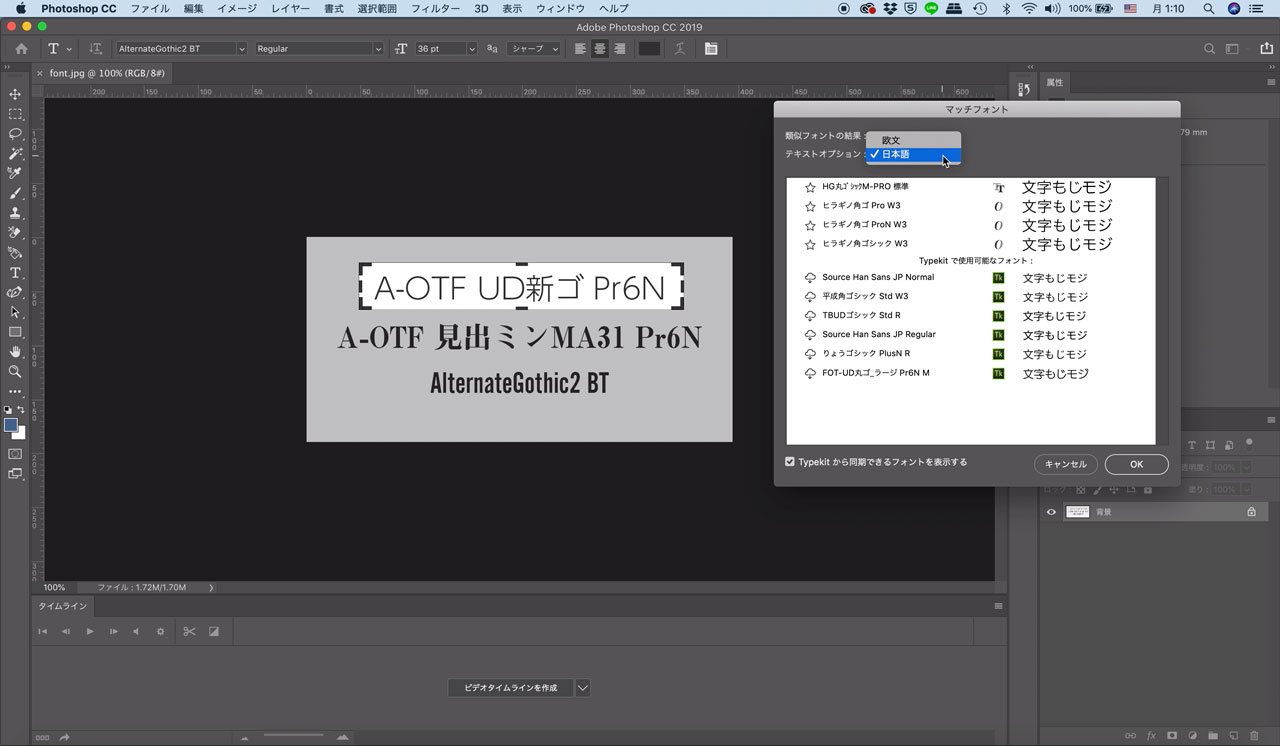Choose 日本語 in text option dropdown

(x=913, y=155)
